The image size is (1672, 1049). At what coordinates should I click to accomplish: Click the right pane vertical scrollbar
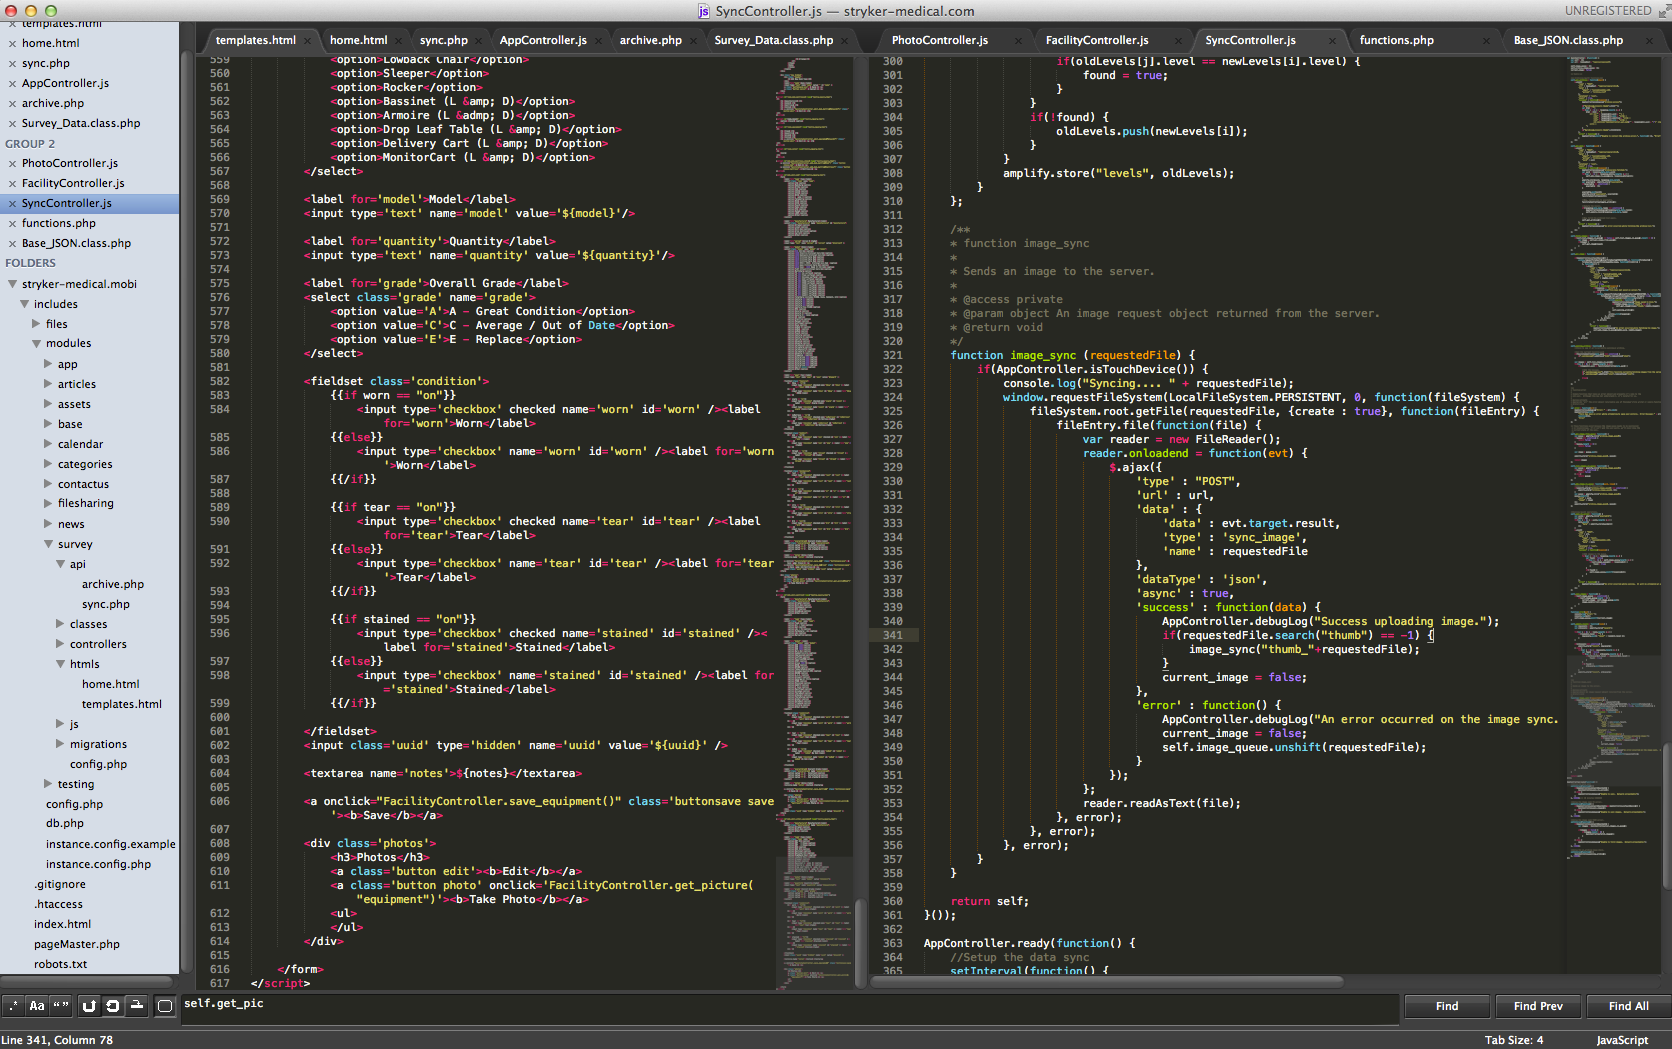point(1667,815)
